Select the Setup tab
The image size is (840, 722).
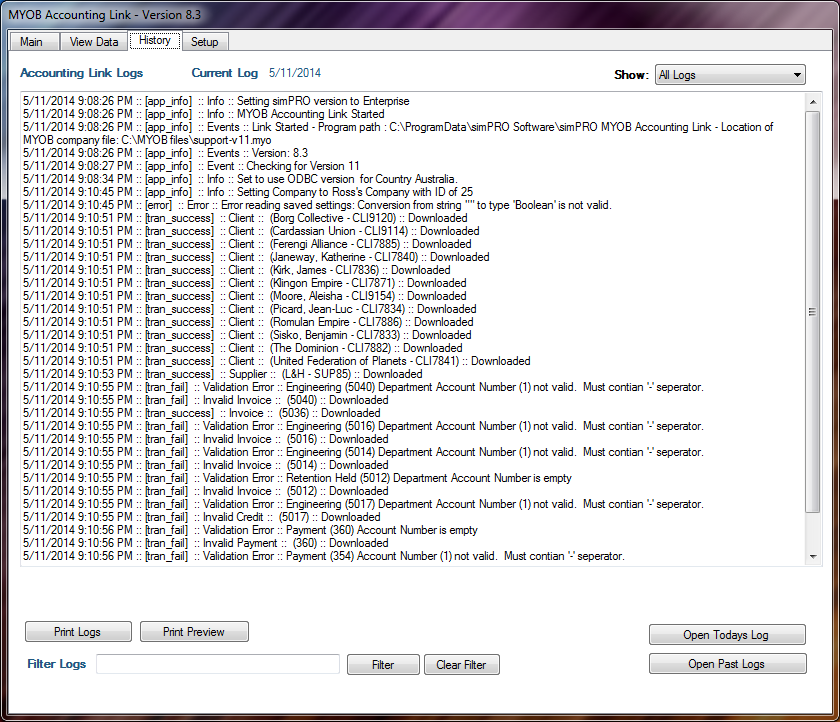tap(205, 42)
